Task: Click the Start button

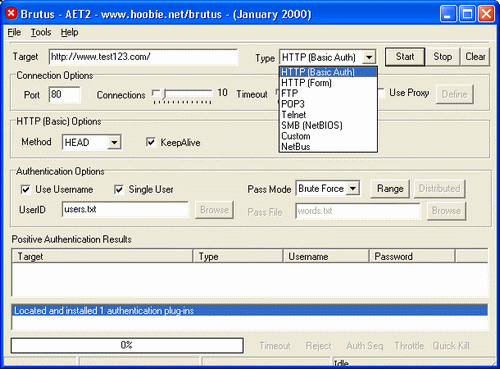Action: point(405,57)
